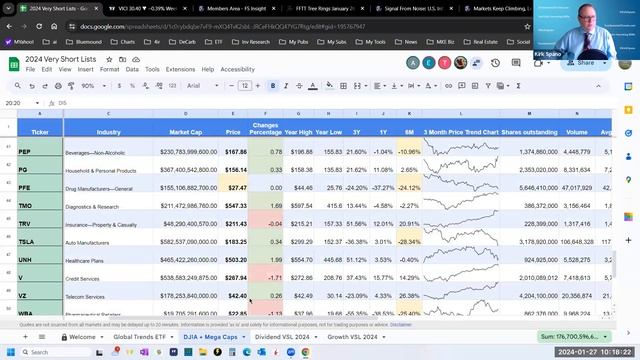The image size is (640, 360).
Task: Add a new sheet
Action: tap(25, 337)
